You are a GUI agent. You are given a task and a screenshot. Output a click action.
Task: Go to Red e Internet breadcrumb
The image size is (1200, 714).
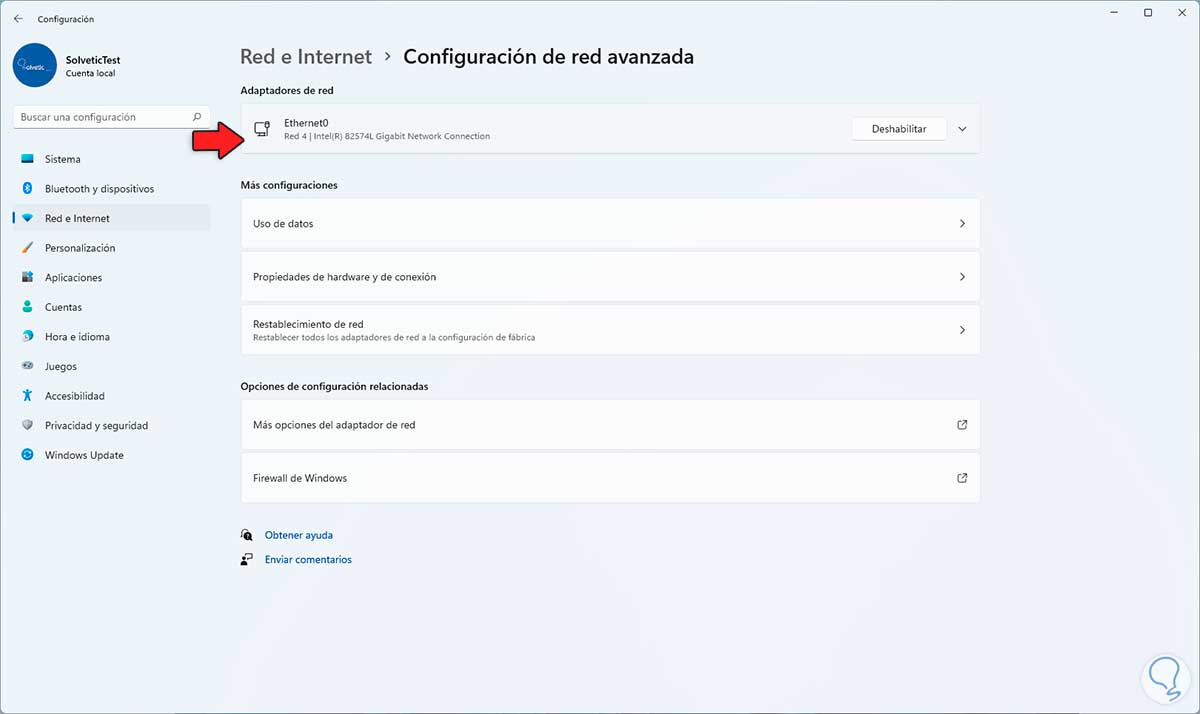pyautogui.click(x=306, y=57)
